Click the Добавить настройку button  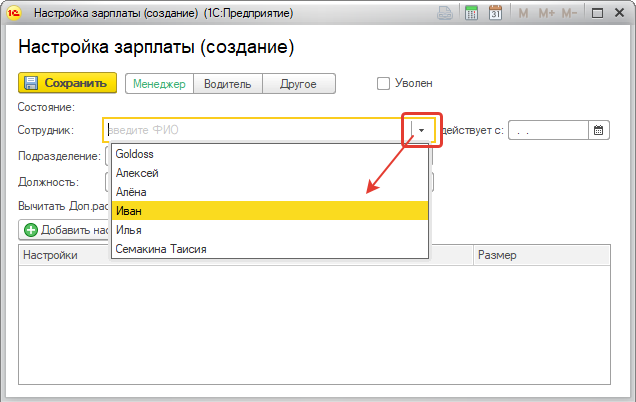click(65, 230)
